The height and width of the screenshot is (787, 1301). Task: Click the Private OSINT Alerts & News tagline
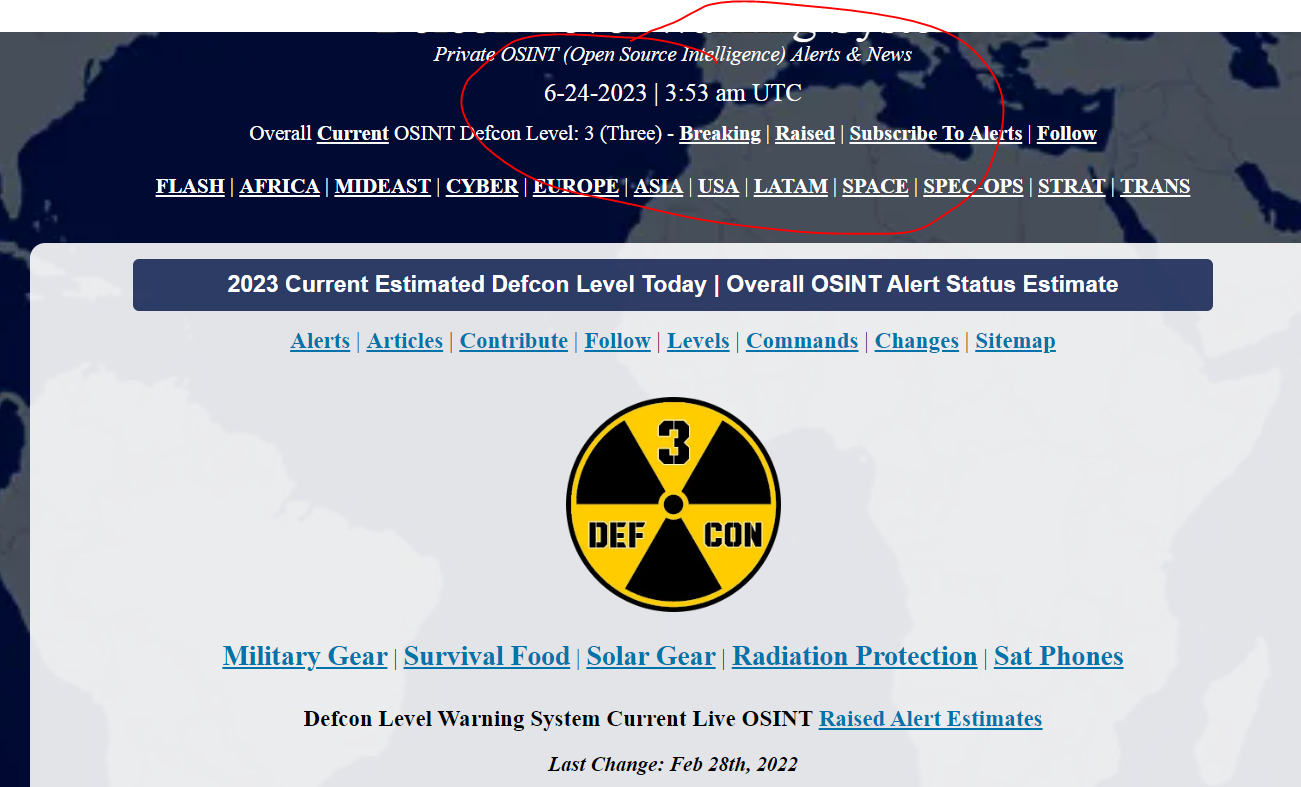[x=673, y=54]
